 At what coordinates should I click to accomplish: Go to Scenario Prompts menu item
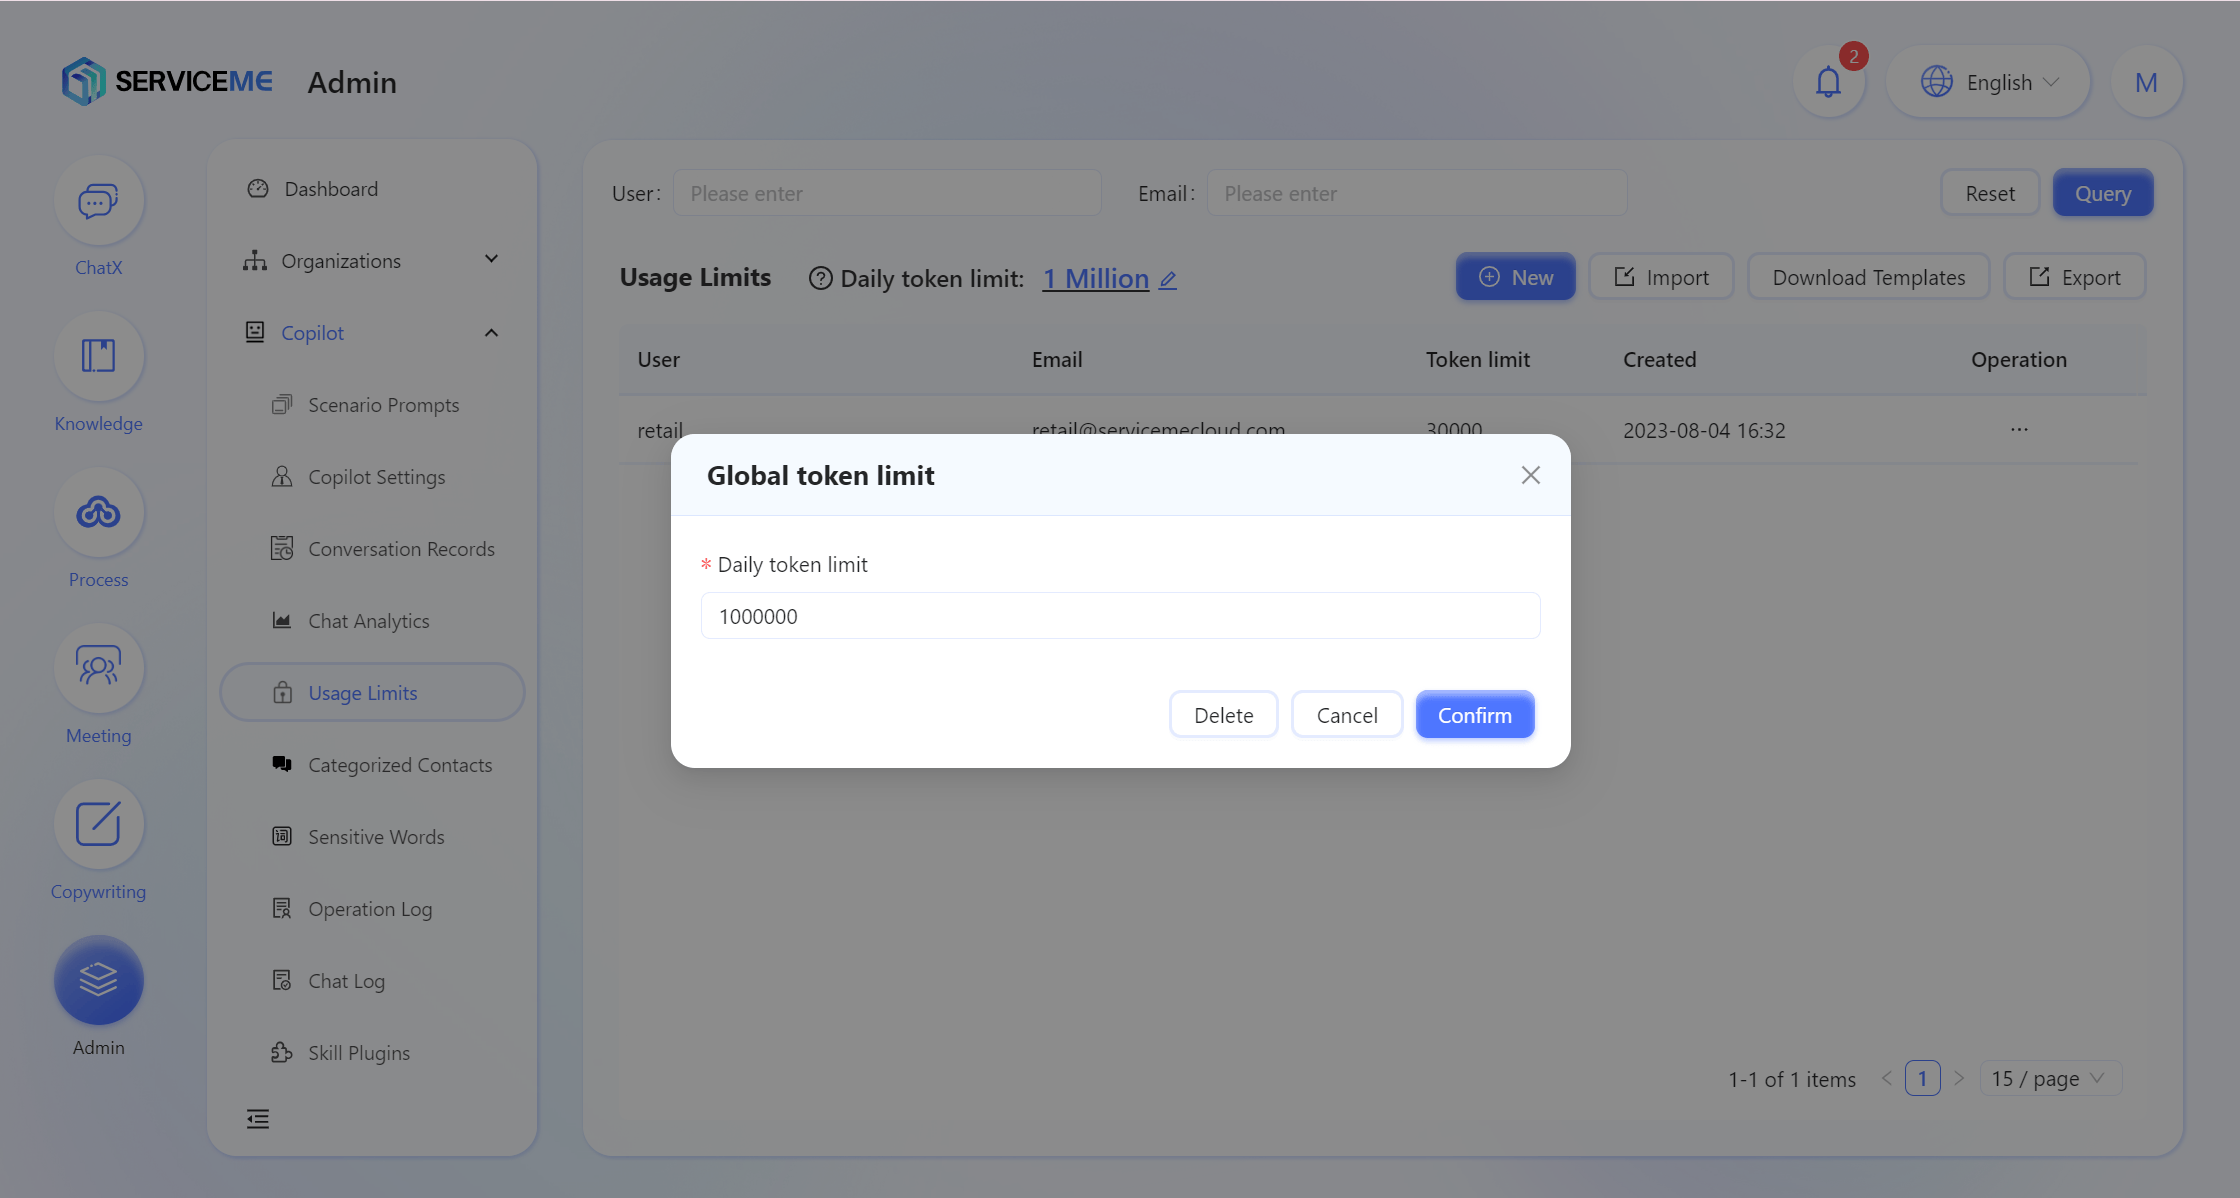pyautogui.click(x=383, y=405)
